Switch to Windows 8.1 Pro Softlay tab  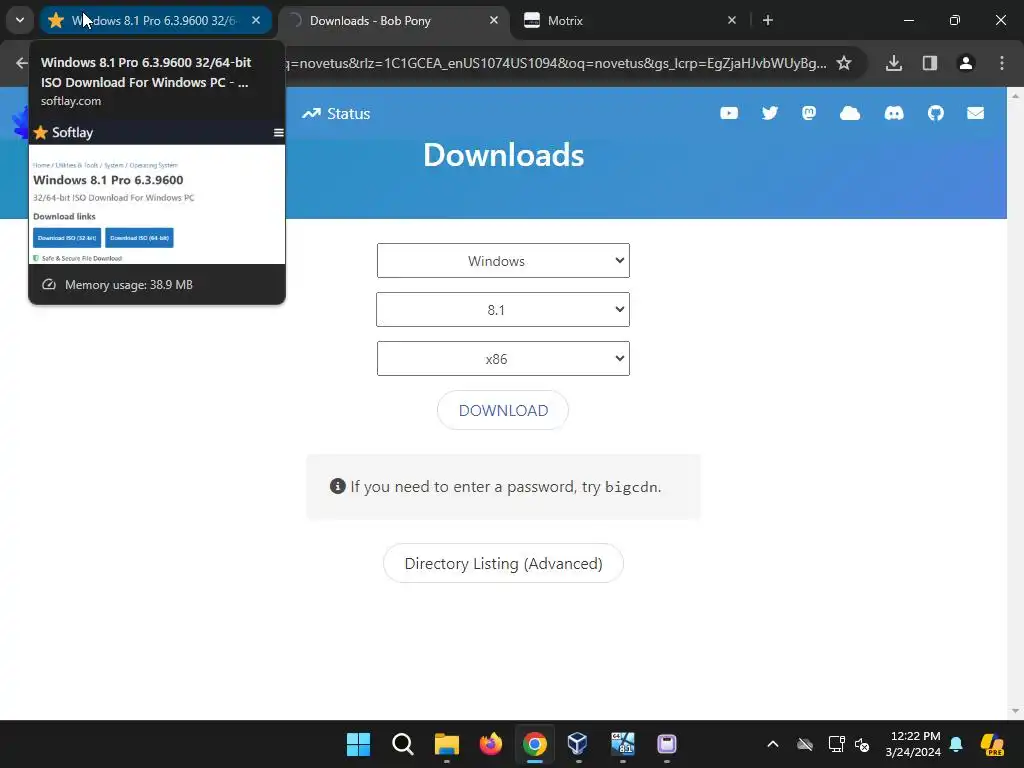pos(155,20)
